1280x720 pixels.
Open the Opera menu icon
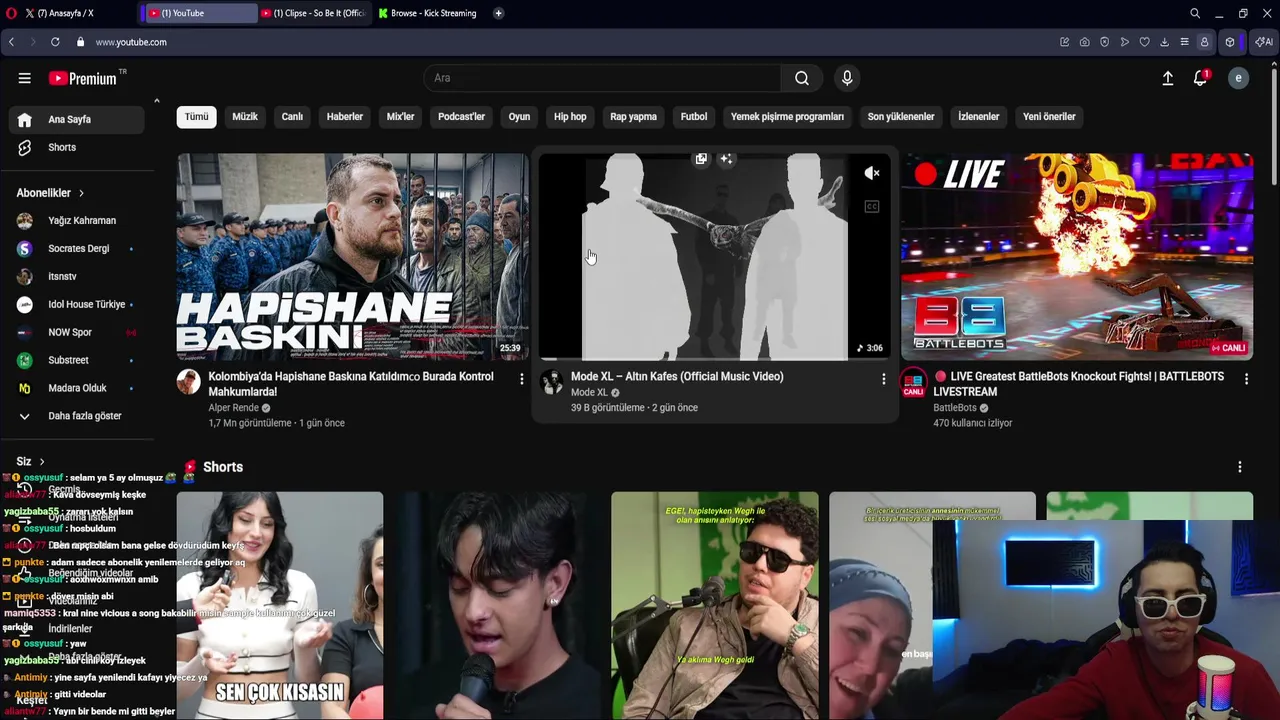pos(12,13)
